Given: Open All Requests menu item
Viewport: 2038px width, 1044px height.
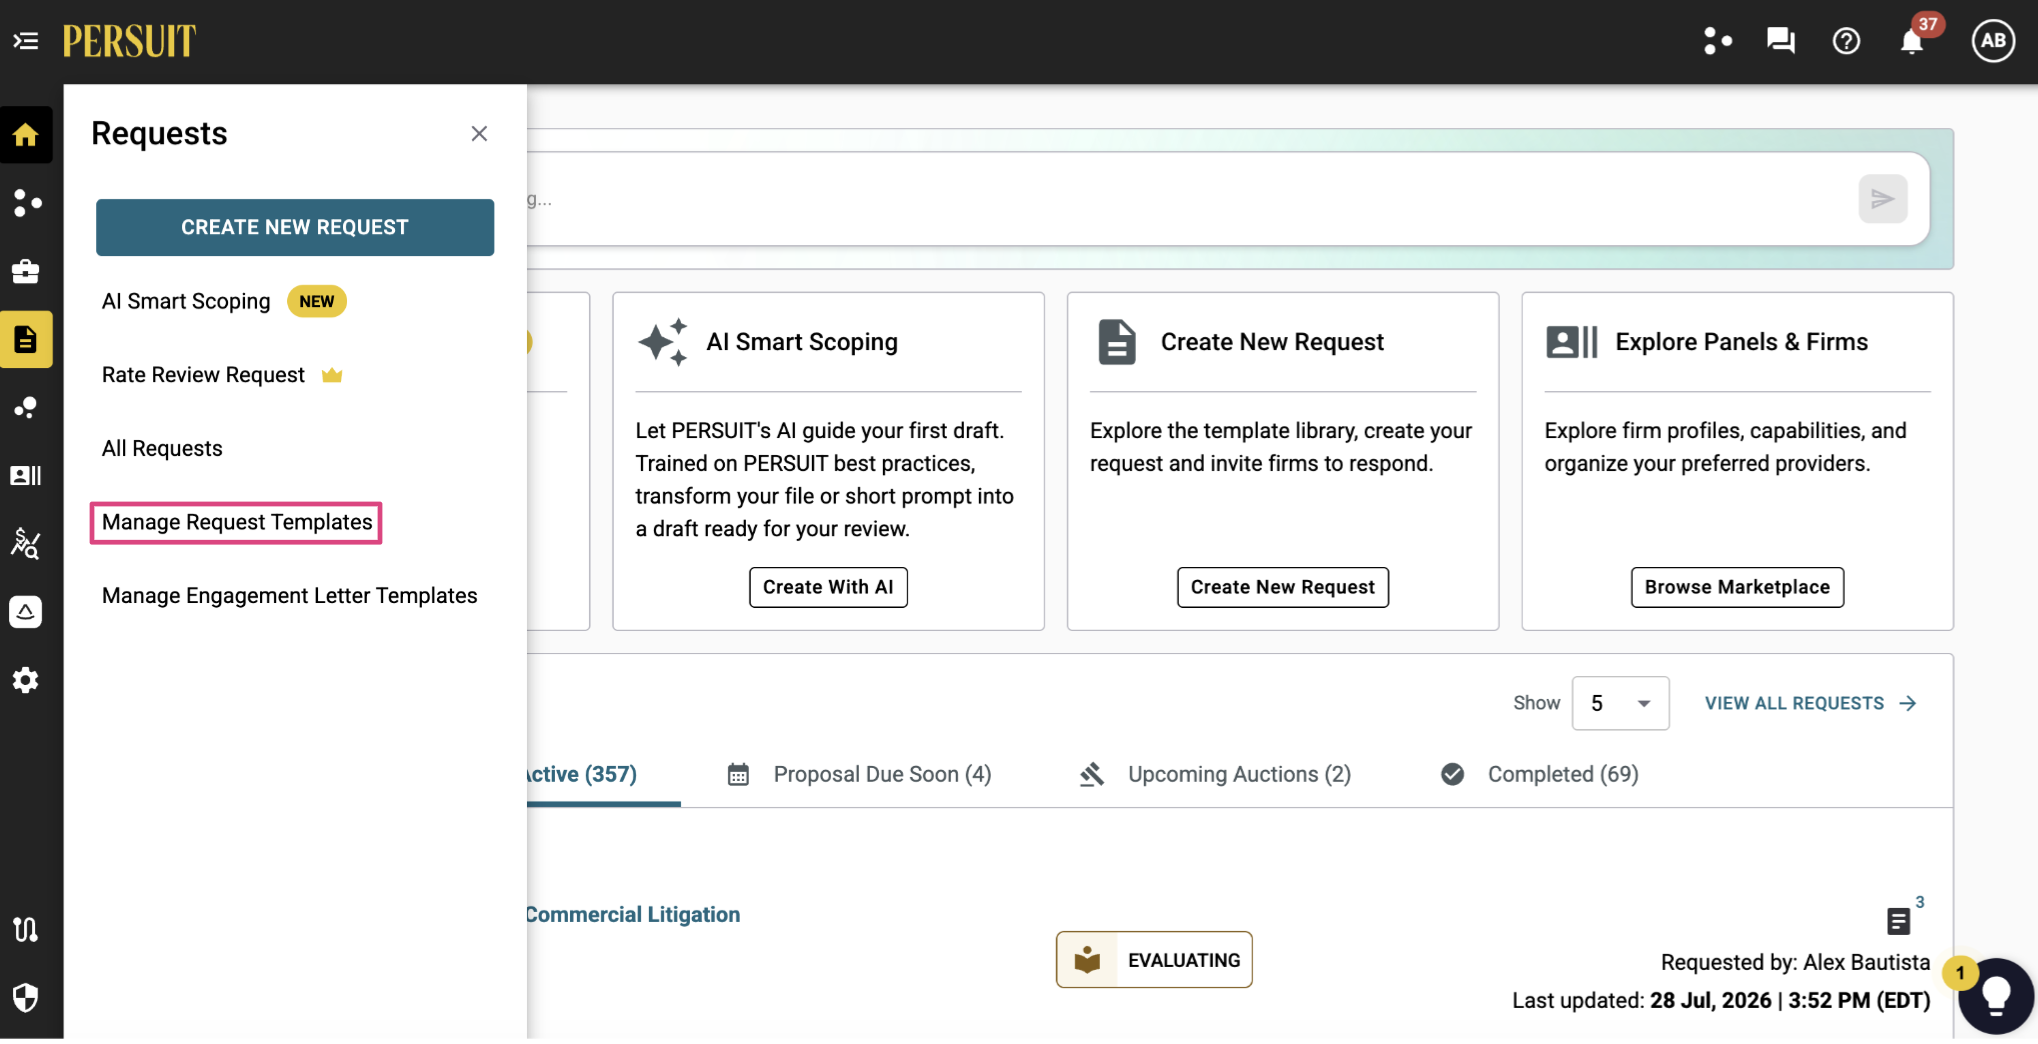Looking at the screenshot, I should pyautogui.click(x=162, y=448).
